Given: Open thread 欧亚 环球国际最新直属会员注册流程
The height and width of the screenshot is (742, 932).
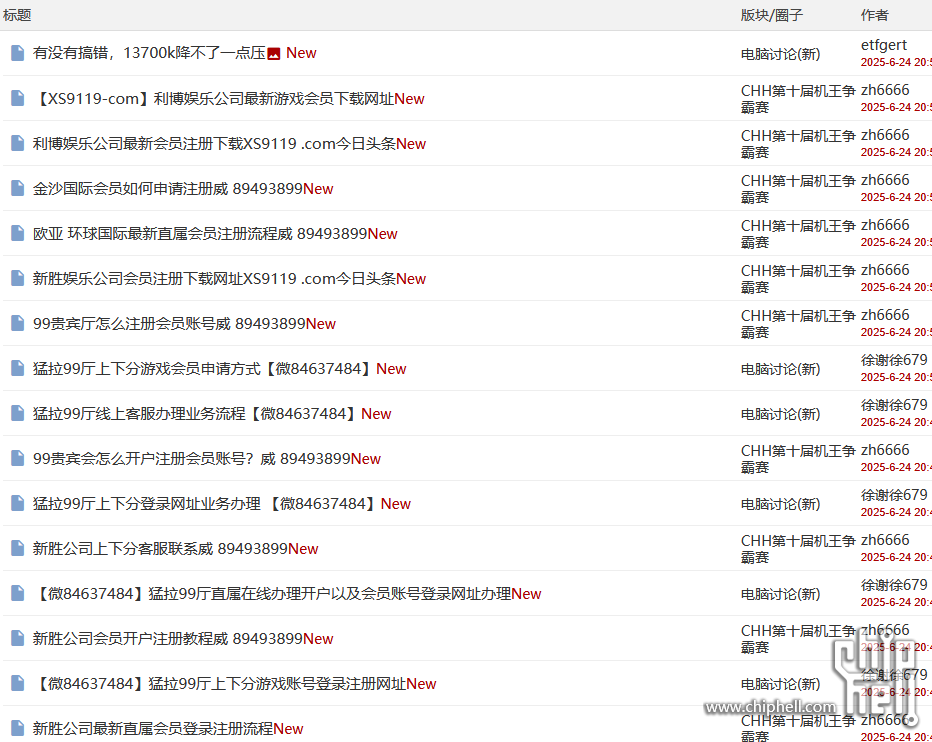Looking at the screenshot, I should (x=200, y=234).
